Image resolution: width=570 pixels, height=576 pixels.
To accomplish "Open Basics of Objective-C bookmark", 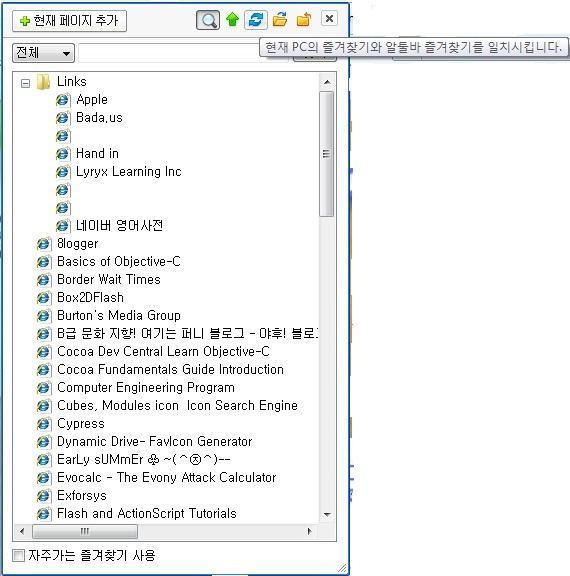I will pyautogui.click(x=119, y=262).
